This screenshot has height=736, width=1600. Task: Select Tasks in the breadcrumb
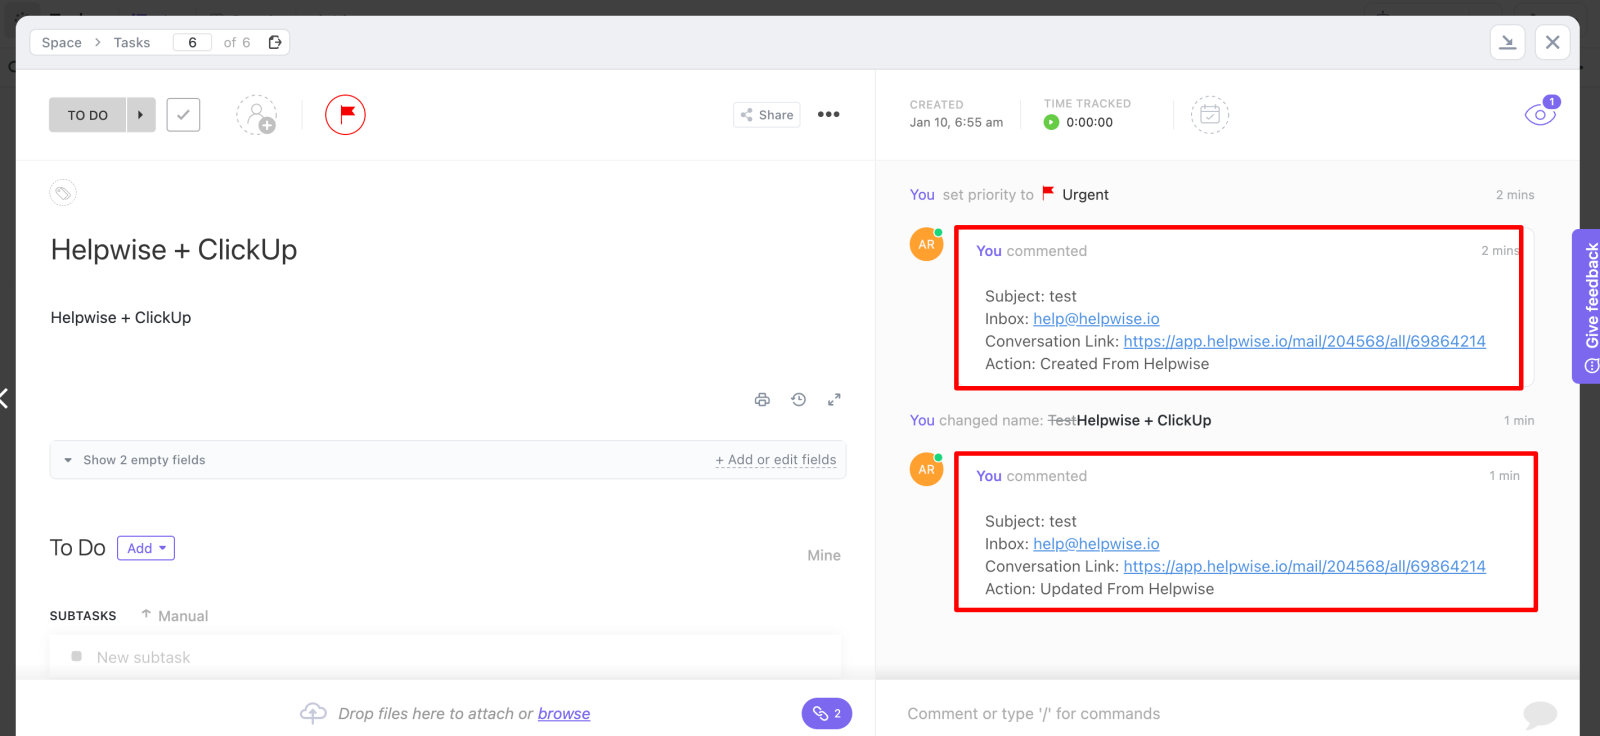[x=132, y=43]
